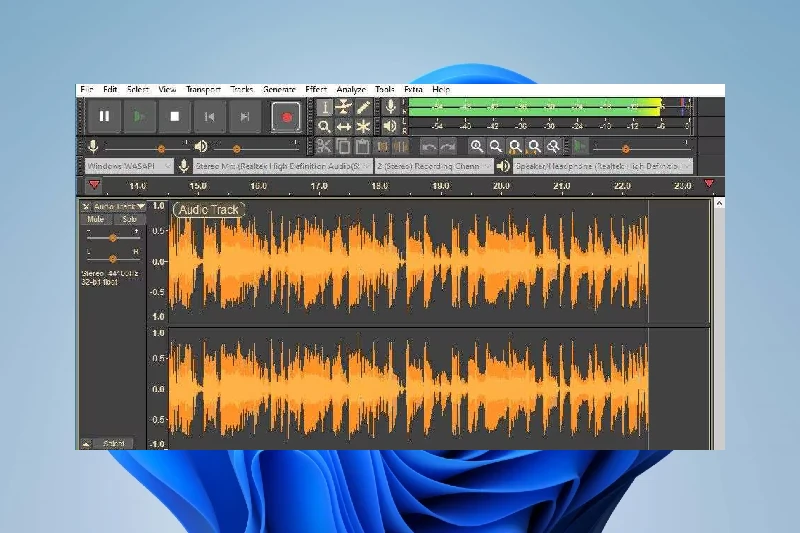This screenshot has width=800, height=533.
Task: Open the Speaker/Headphone playback device dropdown
Action: [603, 166]
